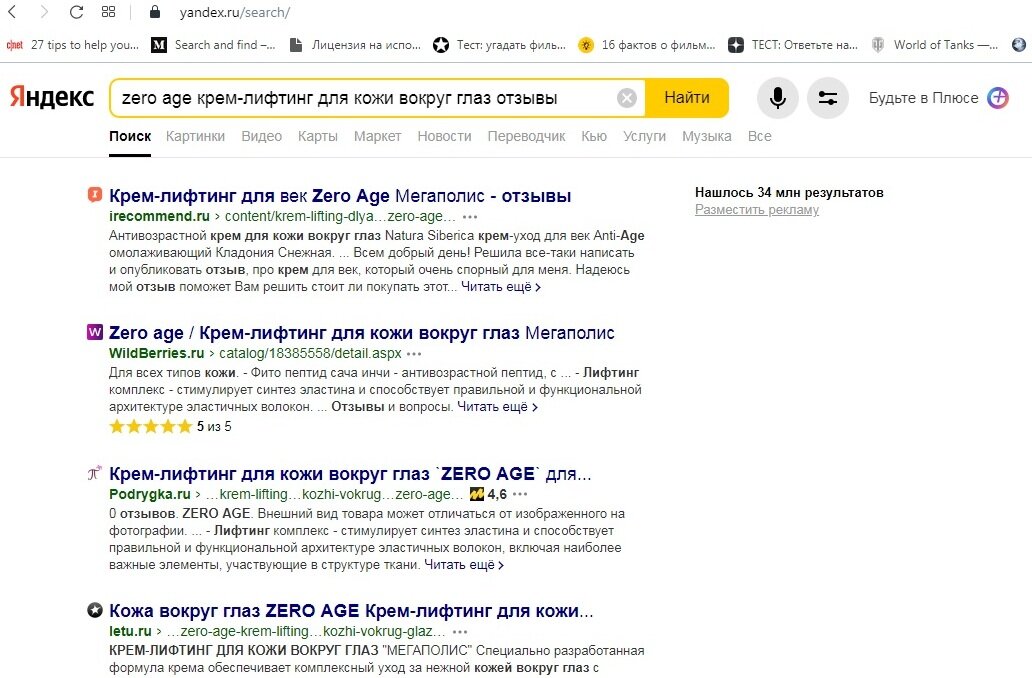Open 'Крем-лифтинг для век Zero Age Мегаполис - отзывы' result
The image size is (1032, 678).
coord(340,196)
